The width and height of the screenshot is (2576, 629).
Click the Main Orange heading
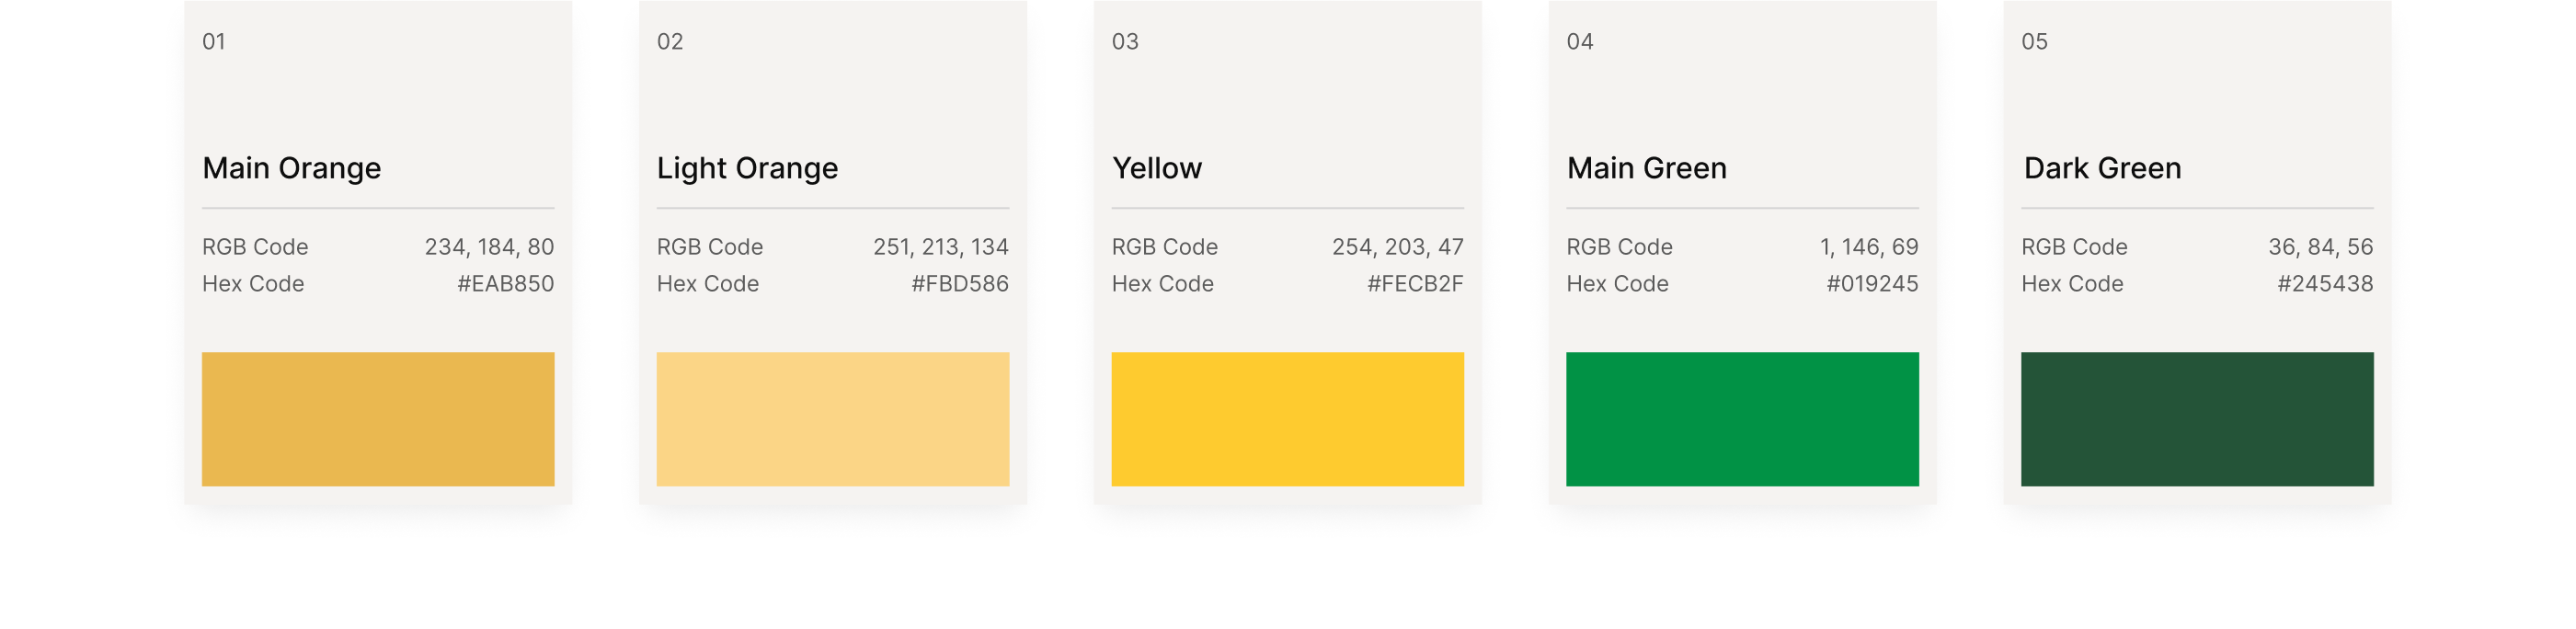coord(291,168)
